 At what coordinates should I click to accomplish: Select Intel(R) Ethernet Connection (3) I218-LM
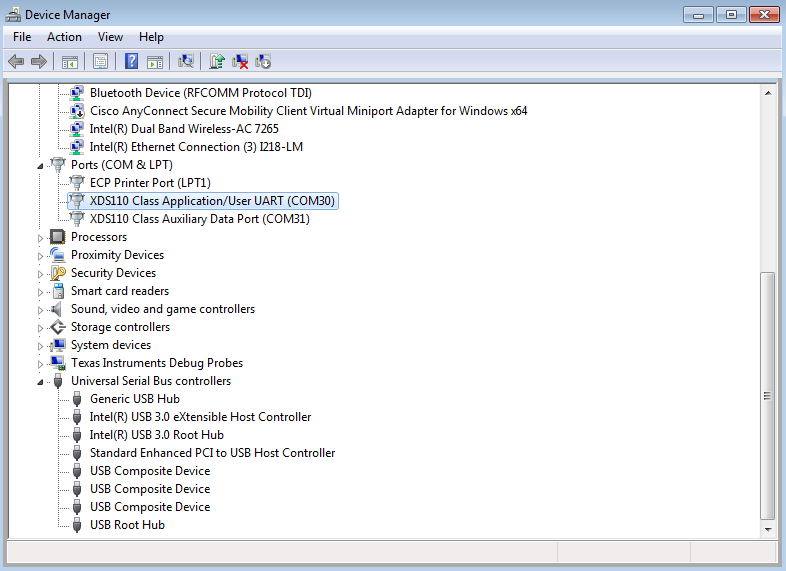(x=196, y=147)
